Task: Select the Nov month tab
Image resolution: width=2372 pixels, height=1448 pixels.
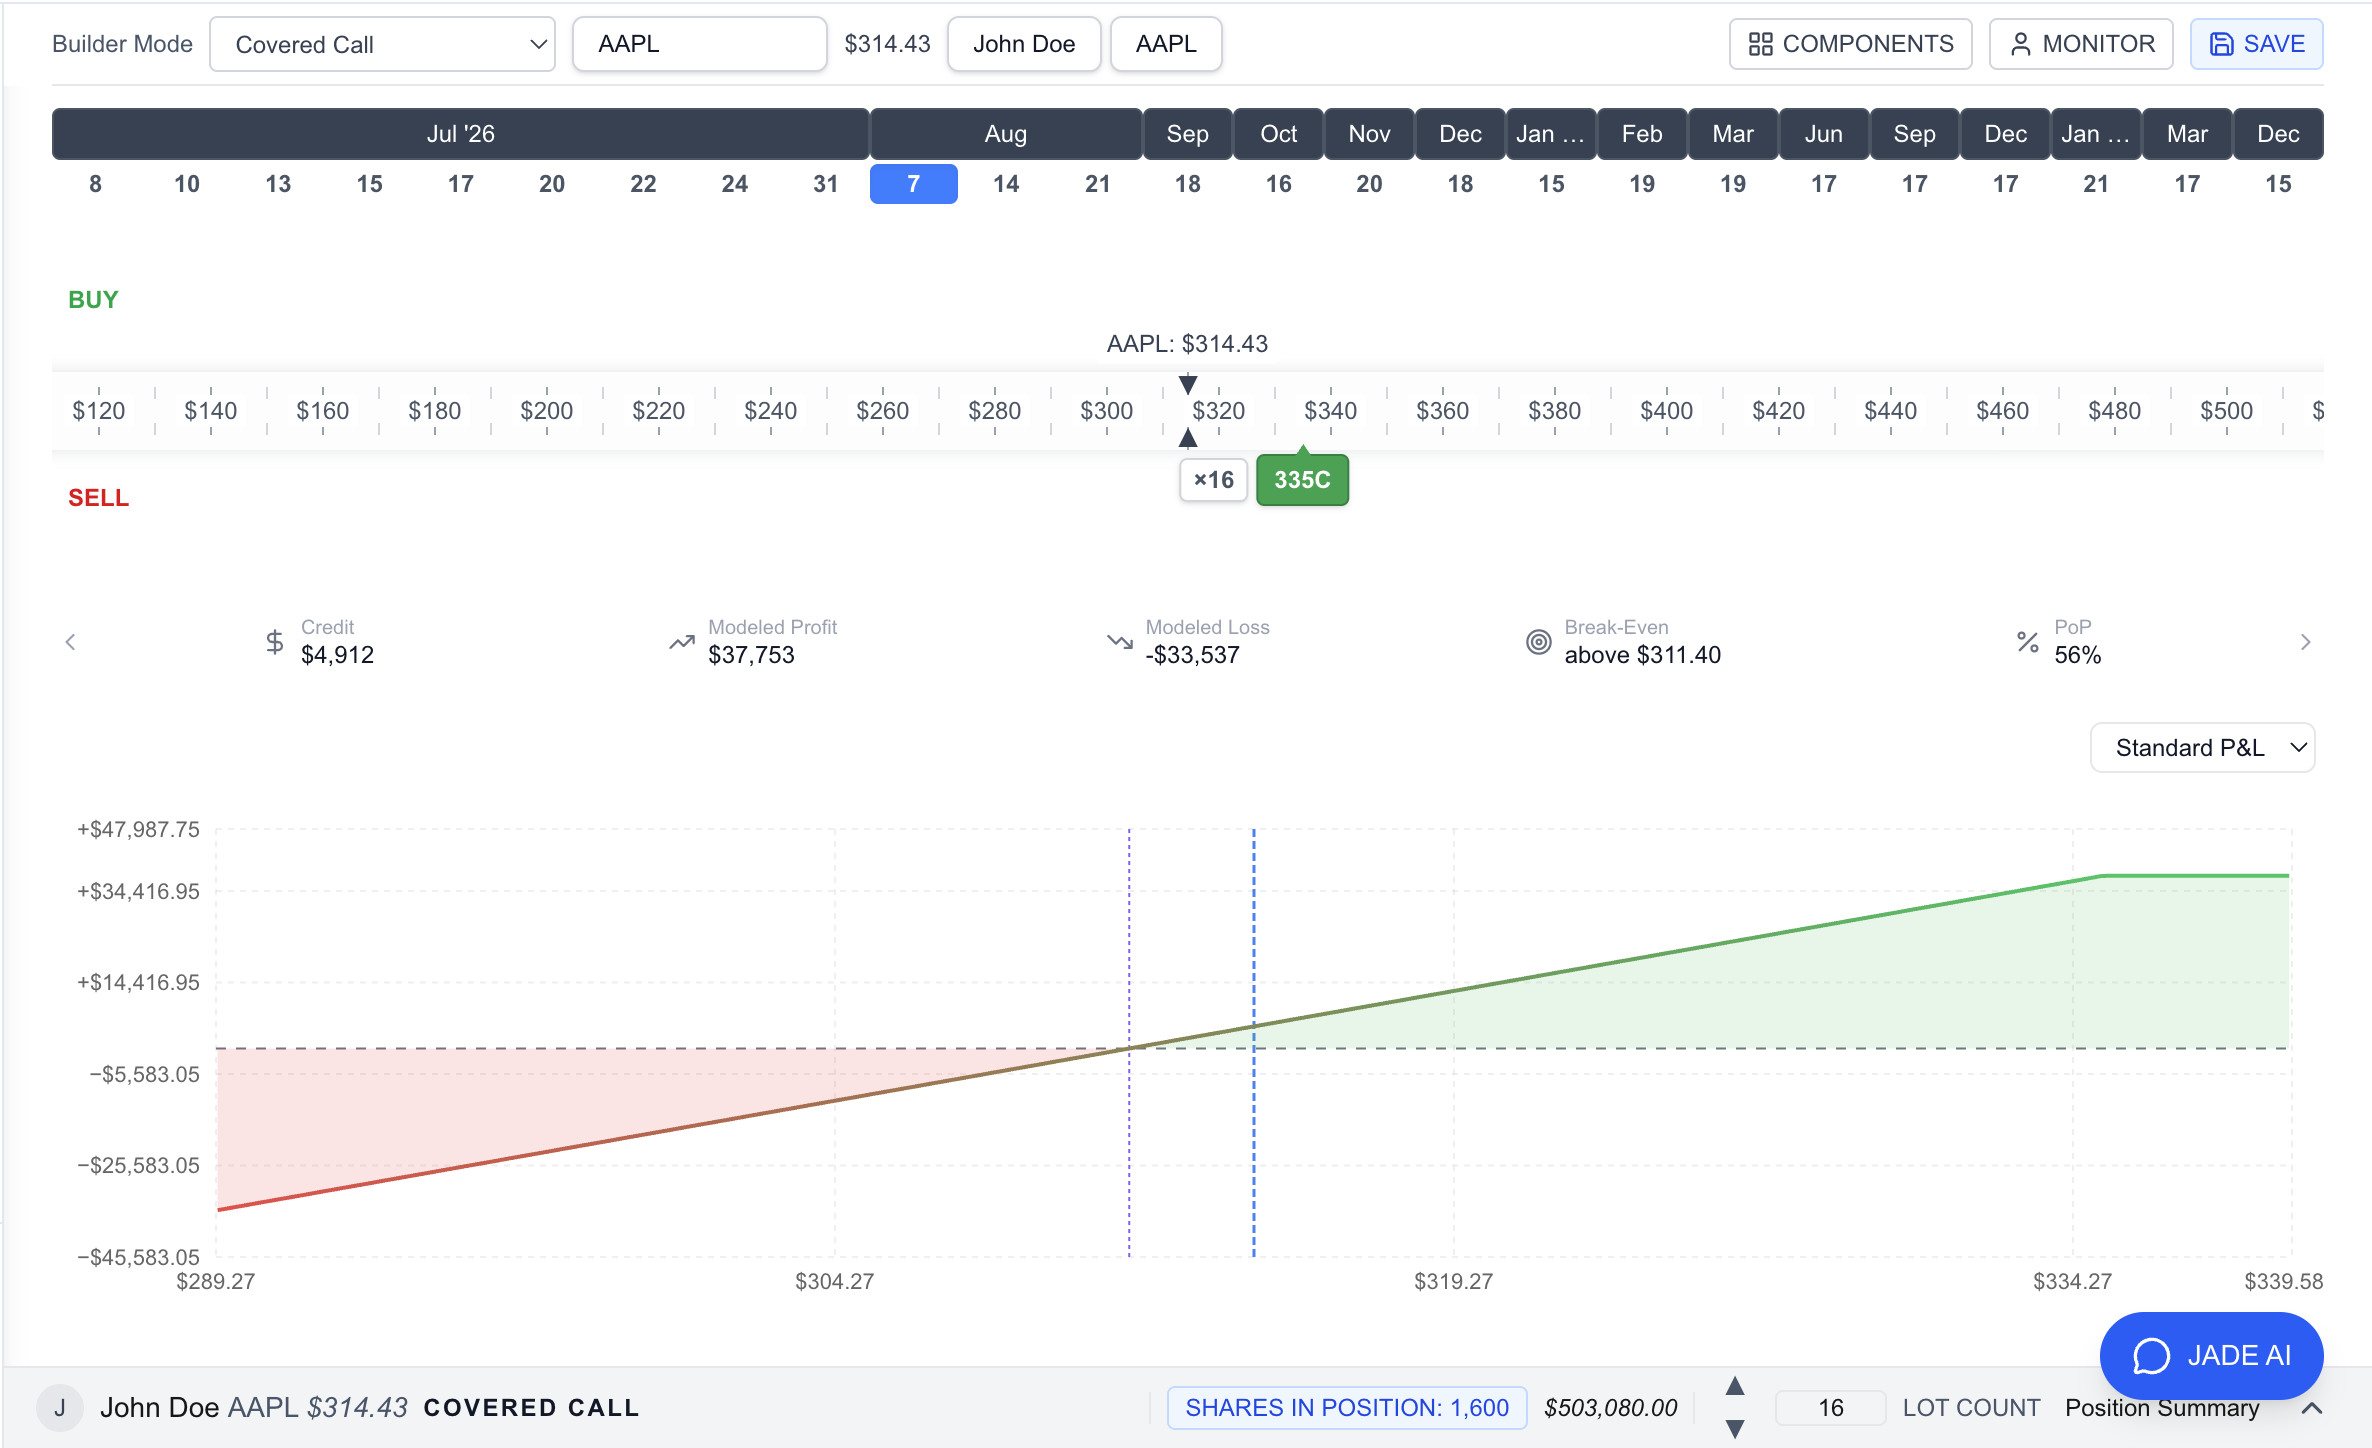Action: tap(1369, 134)
